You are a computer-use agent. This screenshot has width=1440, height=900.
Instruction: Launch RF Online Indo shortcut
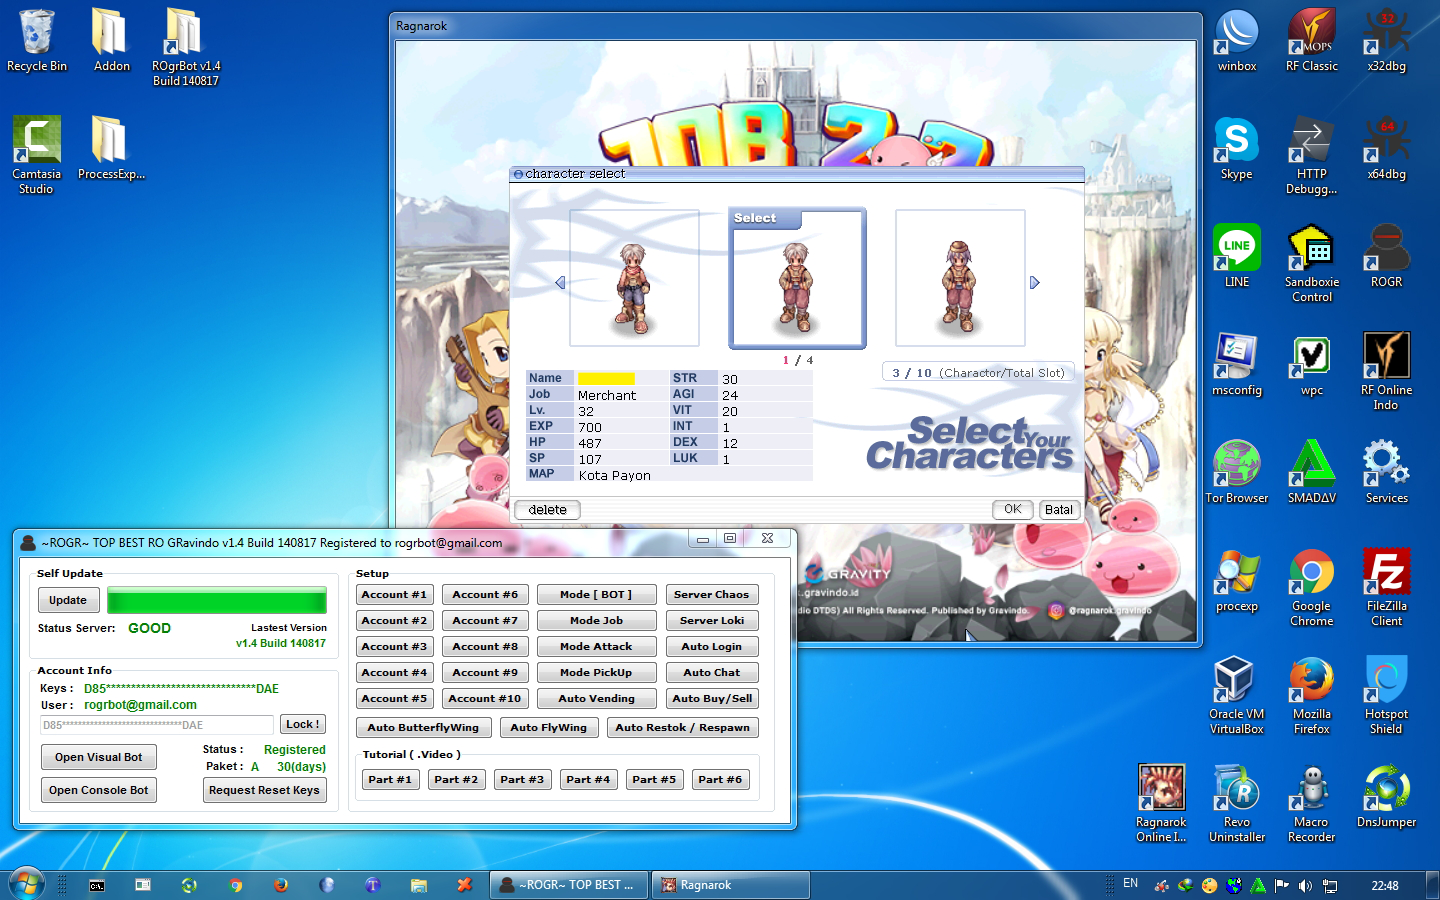[x=1387, y=371]
